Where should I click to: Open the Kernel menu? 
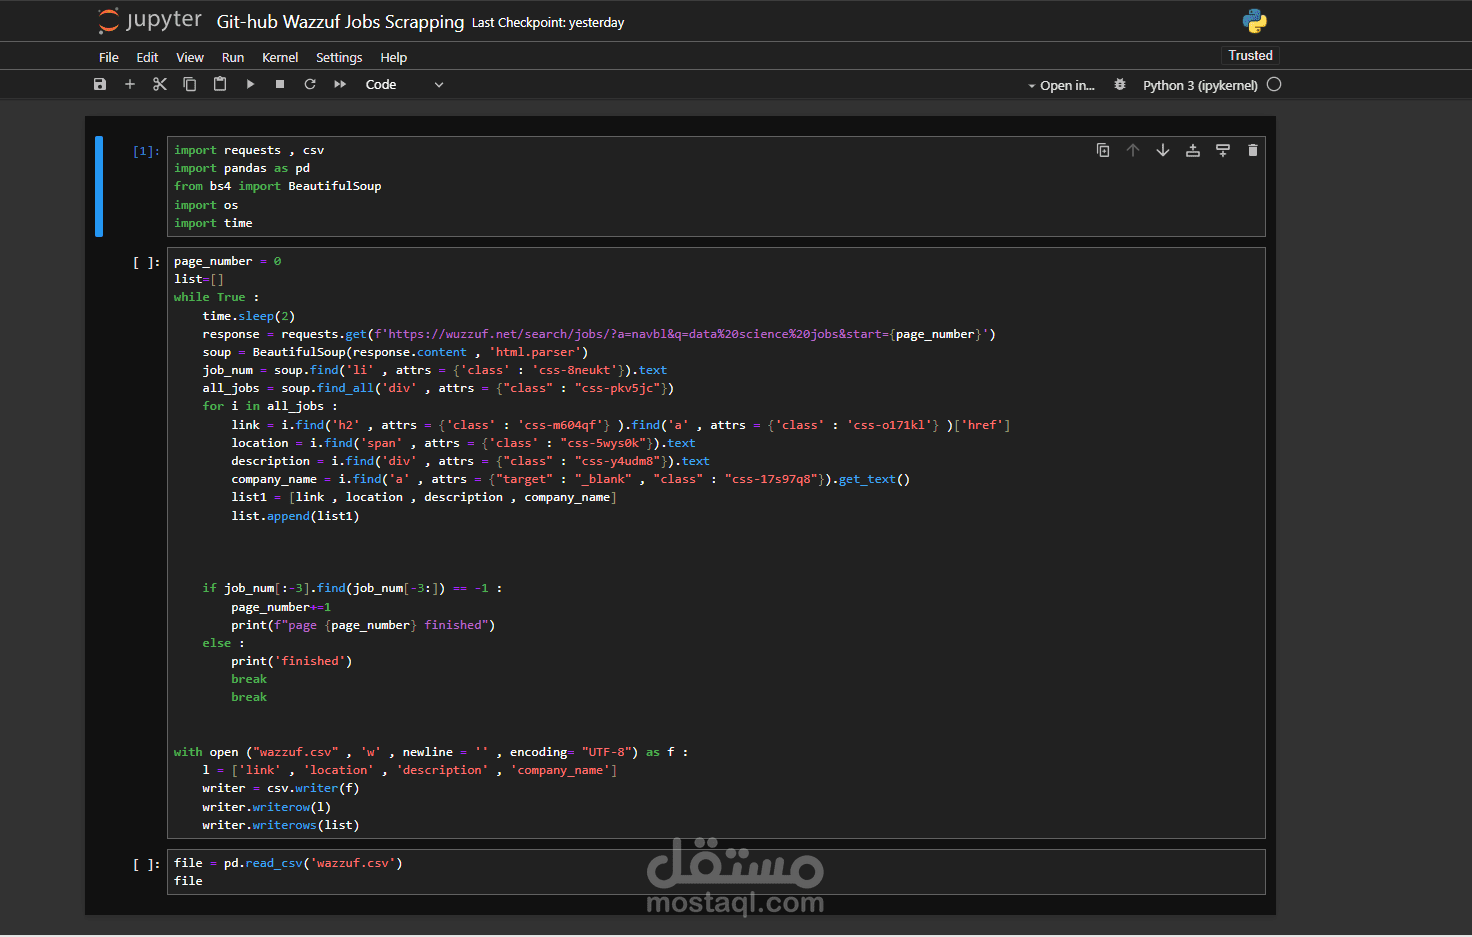[x=280, y=58]
